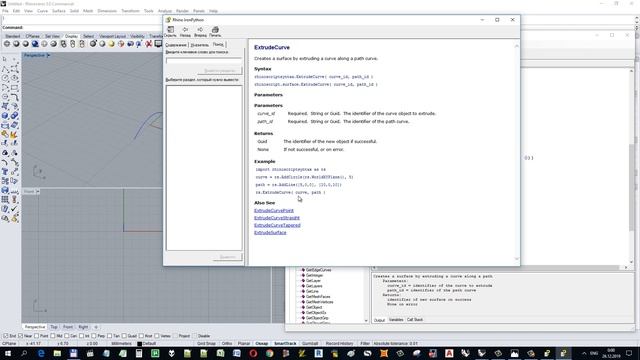Image resolution: width=640 pixels, height=360 pixels.
Task: Toggle Grid Snap in the status bar
Action: 206,344
